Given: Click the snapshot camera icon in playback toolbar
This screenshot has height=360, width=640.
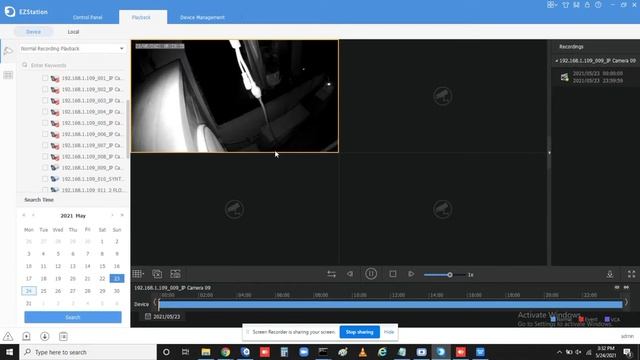Looking at the screenshot, I should pyautogui.click(x=157, y=274).
